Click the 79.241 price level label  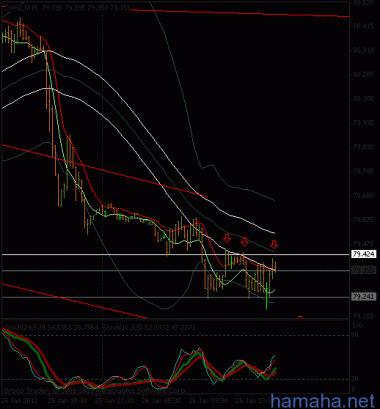tap(364, 297)
